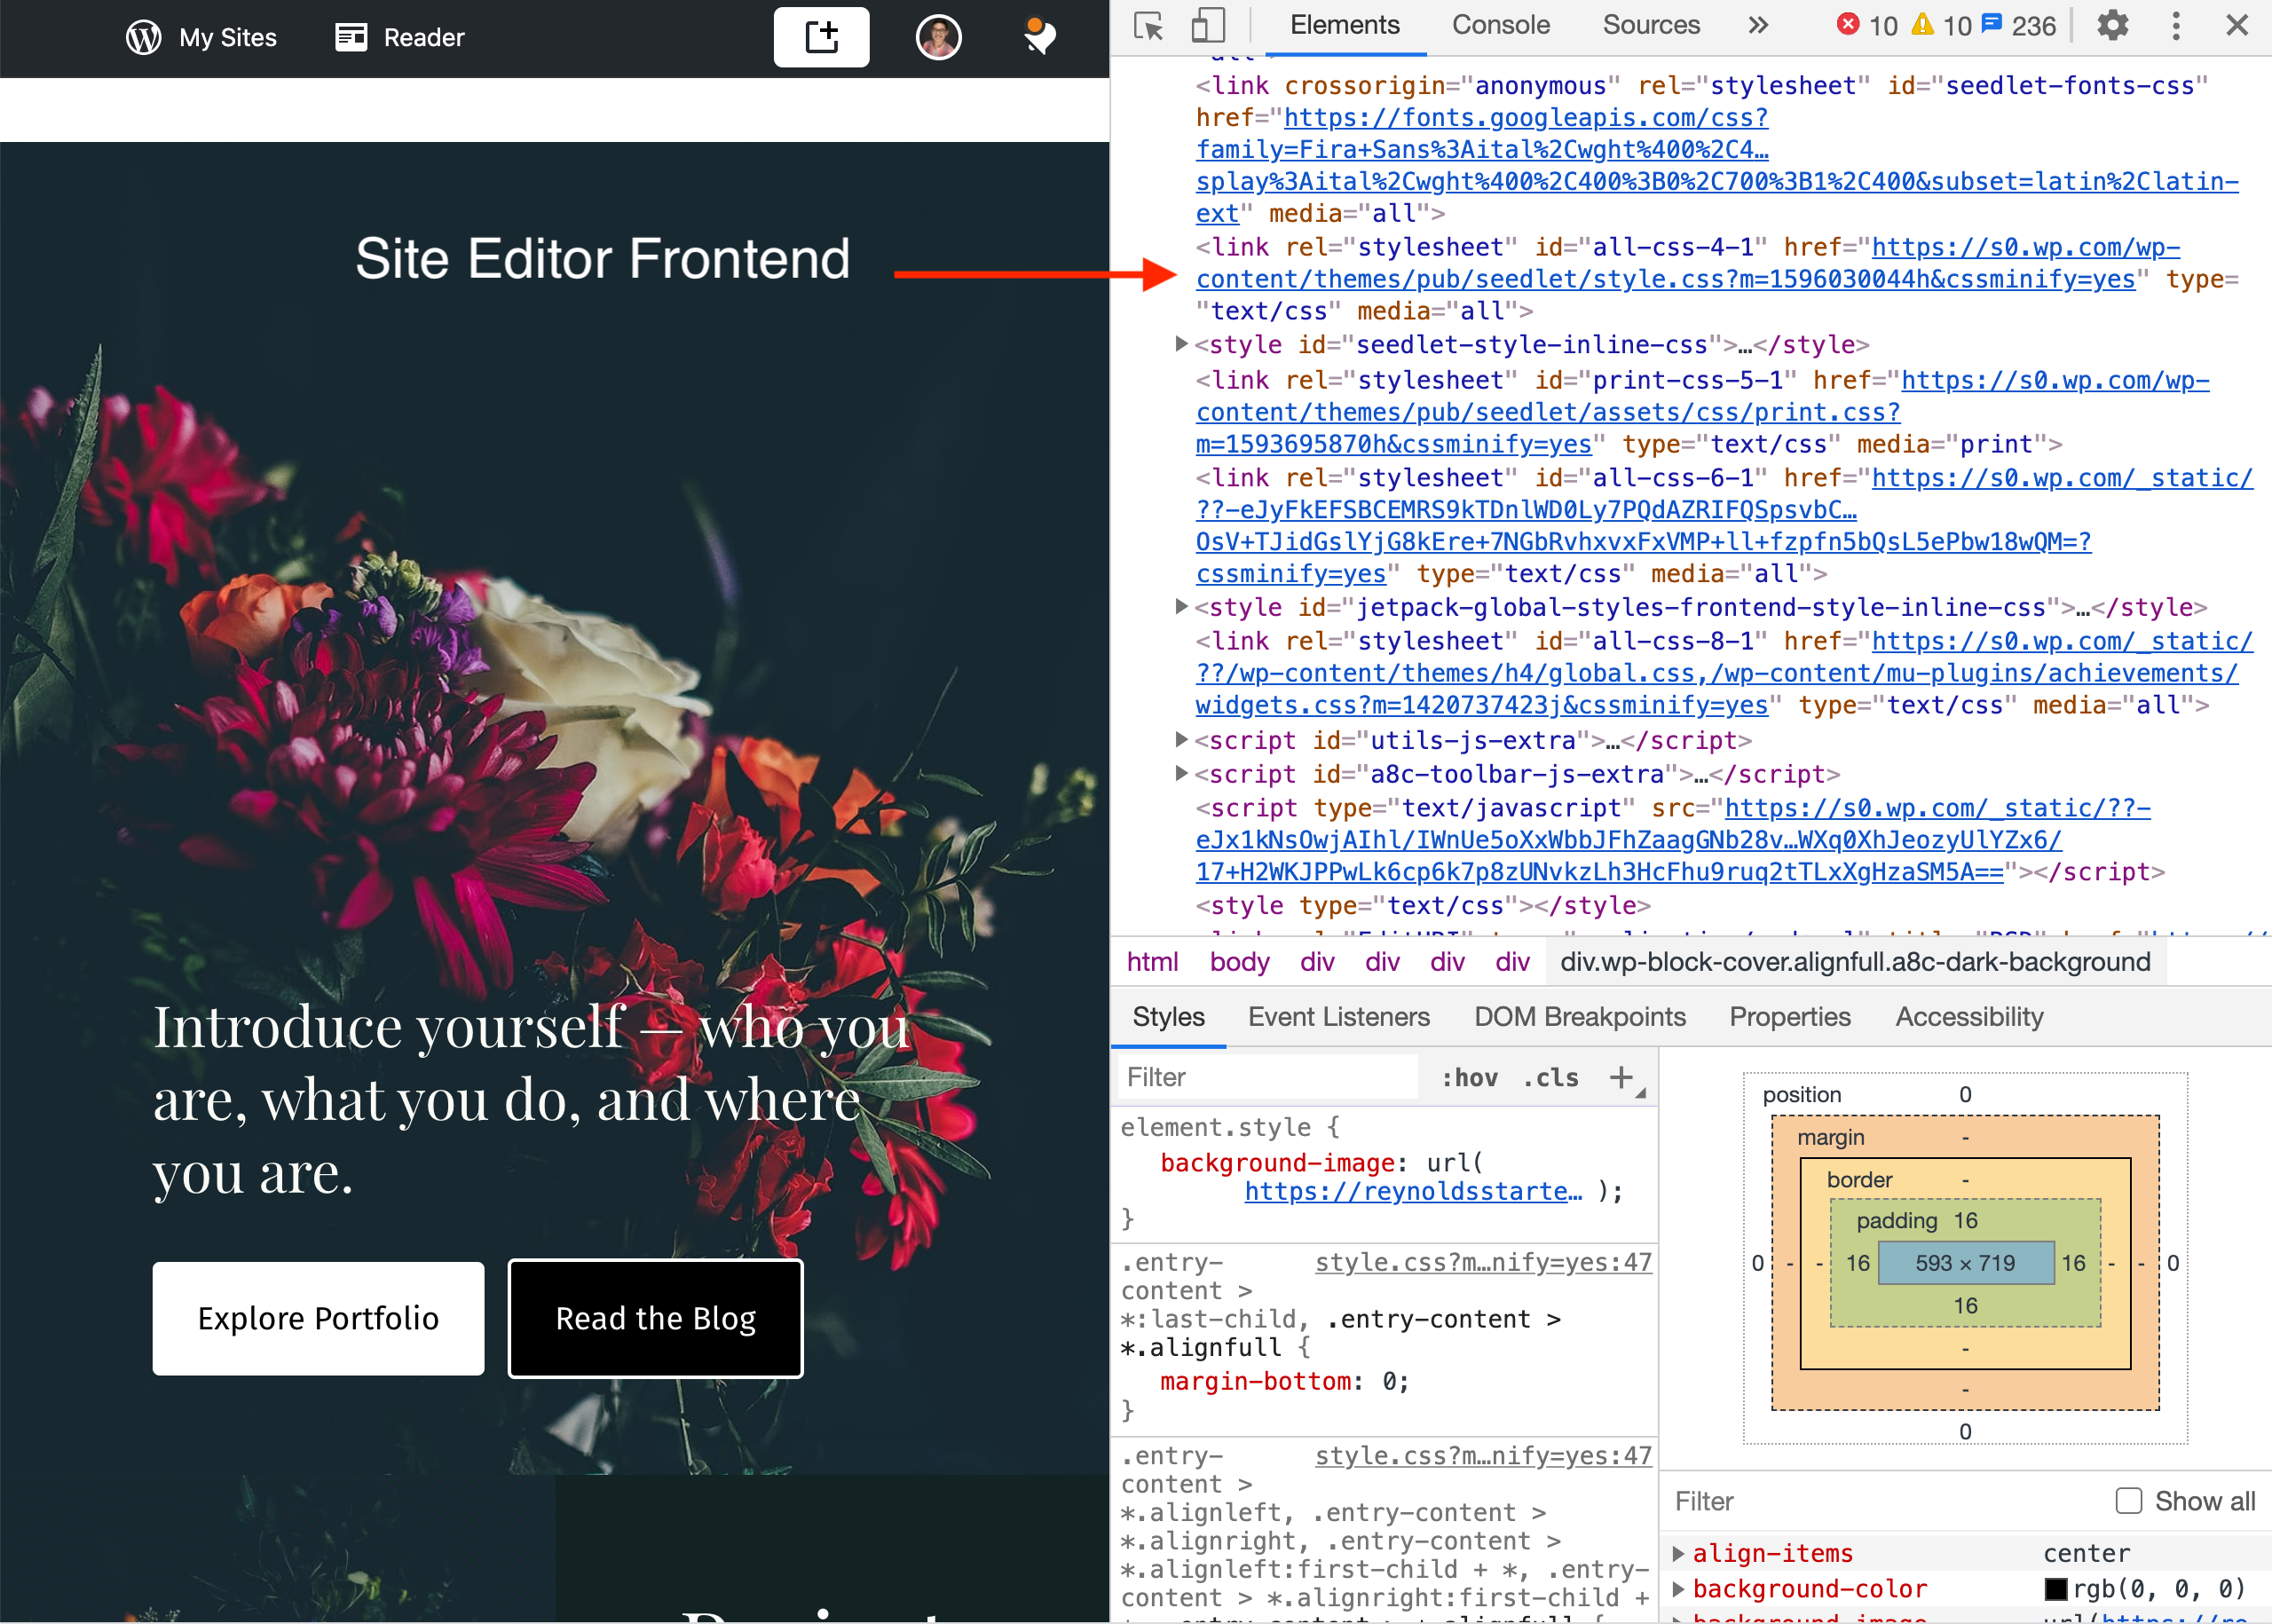The image size is (2272, 1624).
Task: Close the DevTools panel
Action: [2237, 25]
